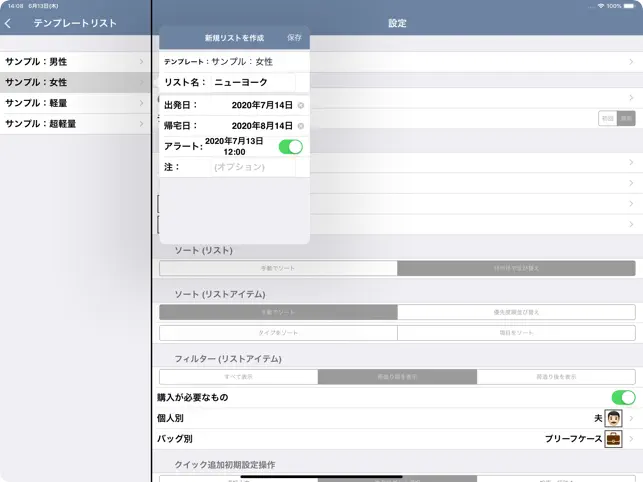Save the new list with 保存
The width and height of the screenshot is (643, 482).
pos(294,38)
